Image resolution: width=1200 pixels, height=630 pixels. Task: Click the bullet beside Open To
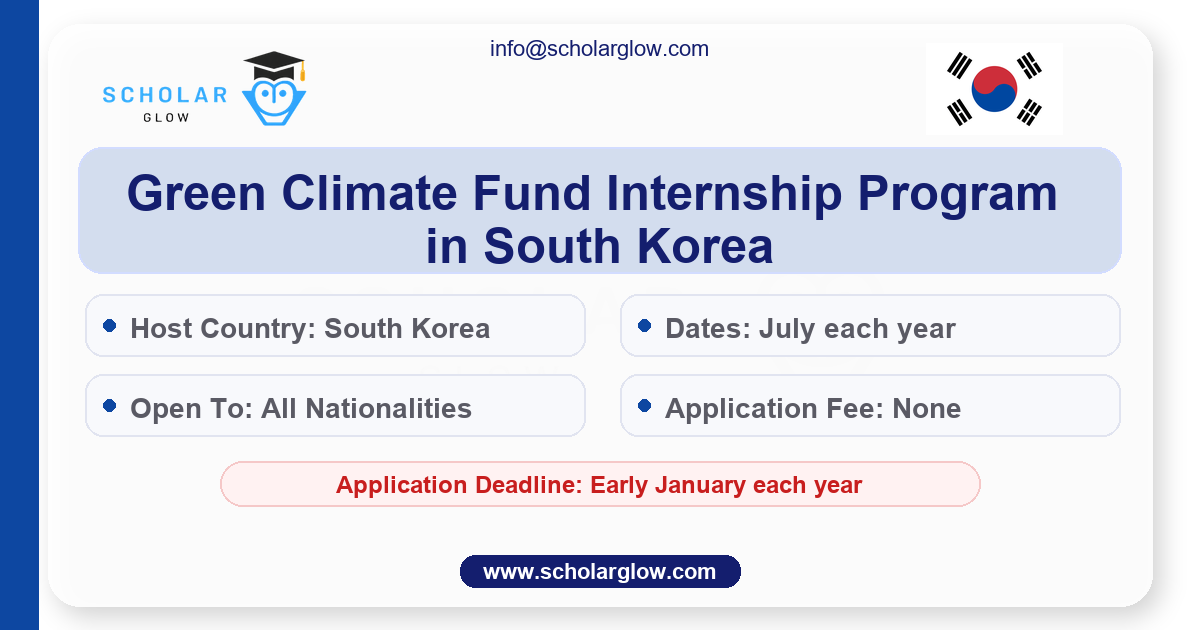[x=110, y=406]
